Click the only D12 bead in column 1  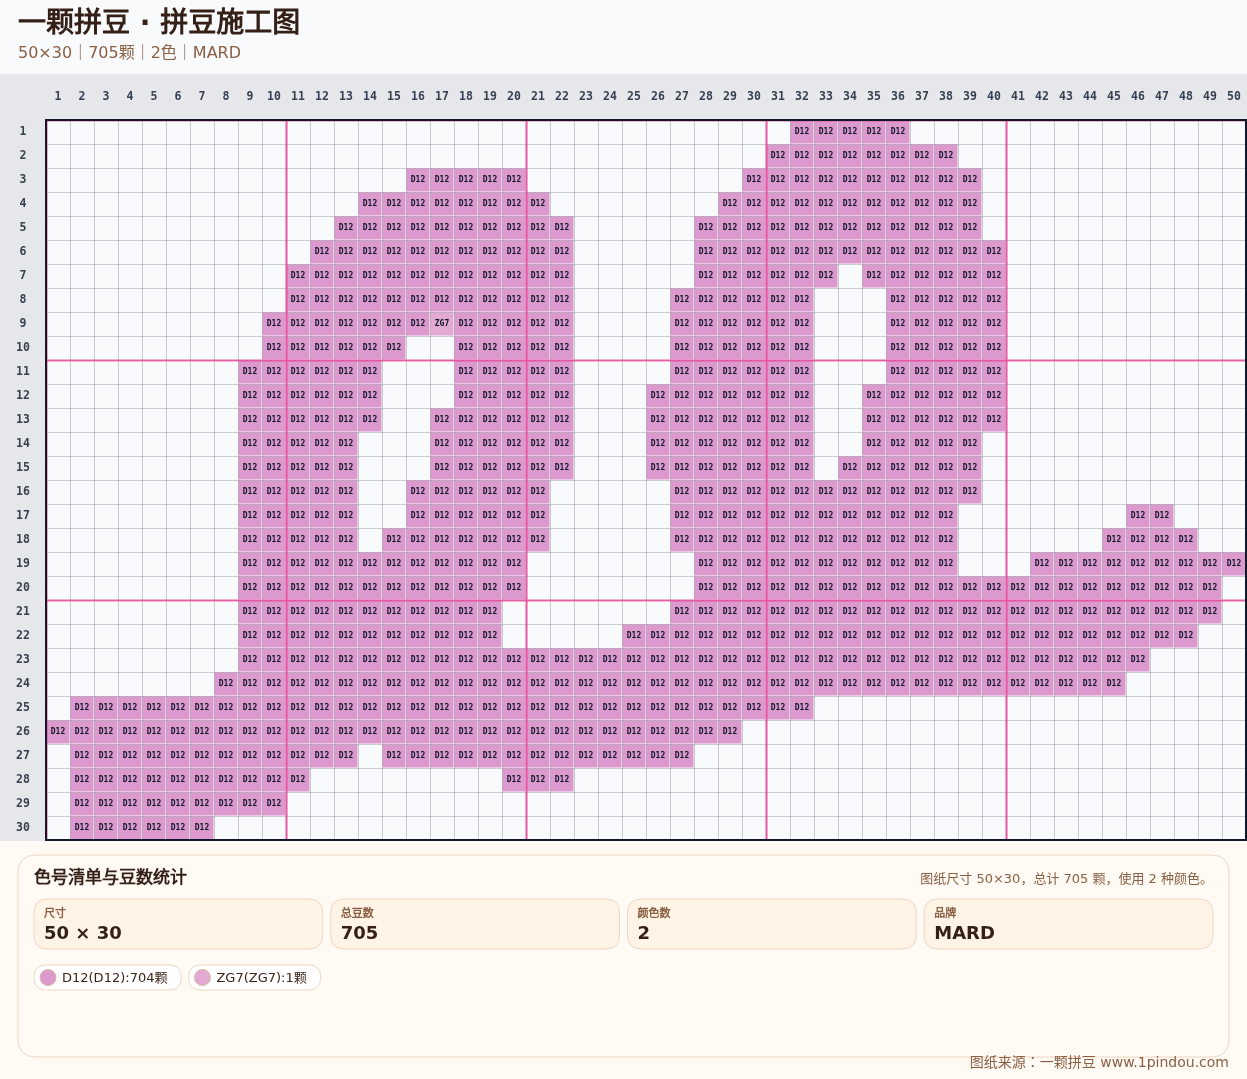click(x=58, y=731)
